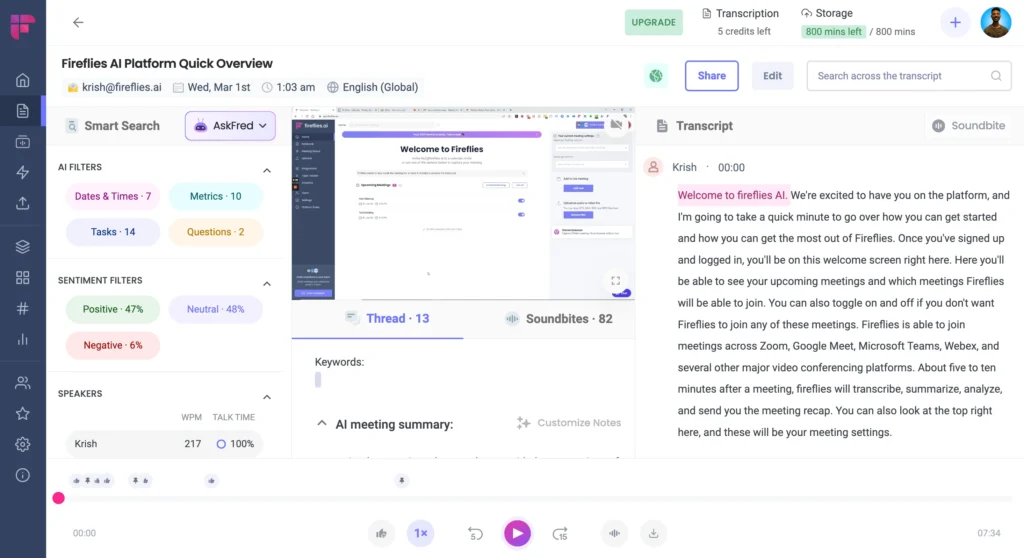
Task: Open the Team people icon in sidebar
Action: 23,383
